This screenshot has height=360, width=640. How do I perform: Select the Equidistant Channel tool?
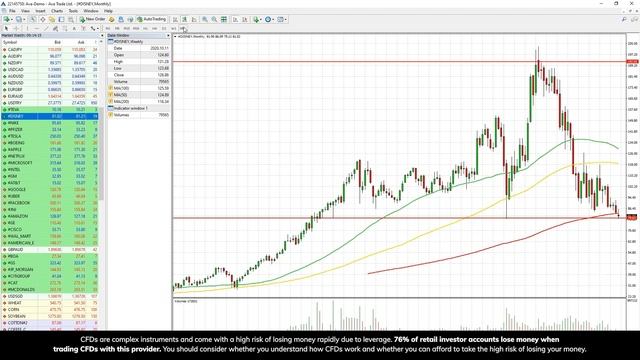click(x=55, y=28)
